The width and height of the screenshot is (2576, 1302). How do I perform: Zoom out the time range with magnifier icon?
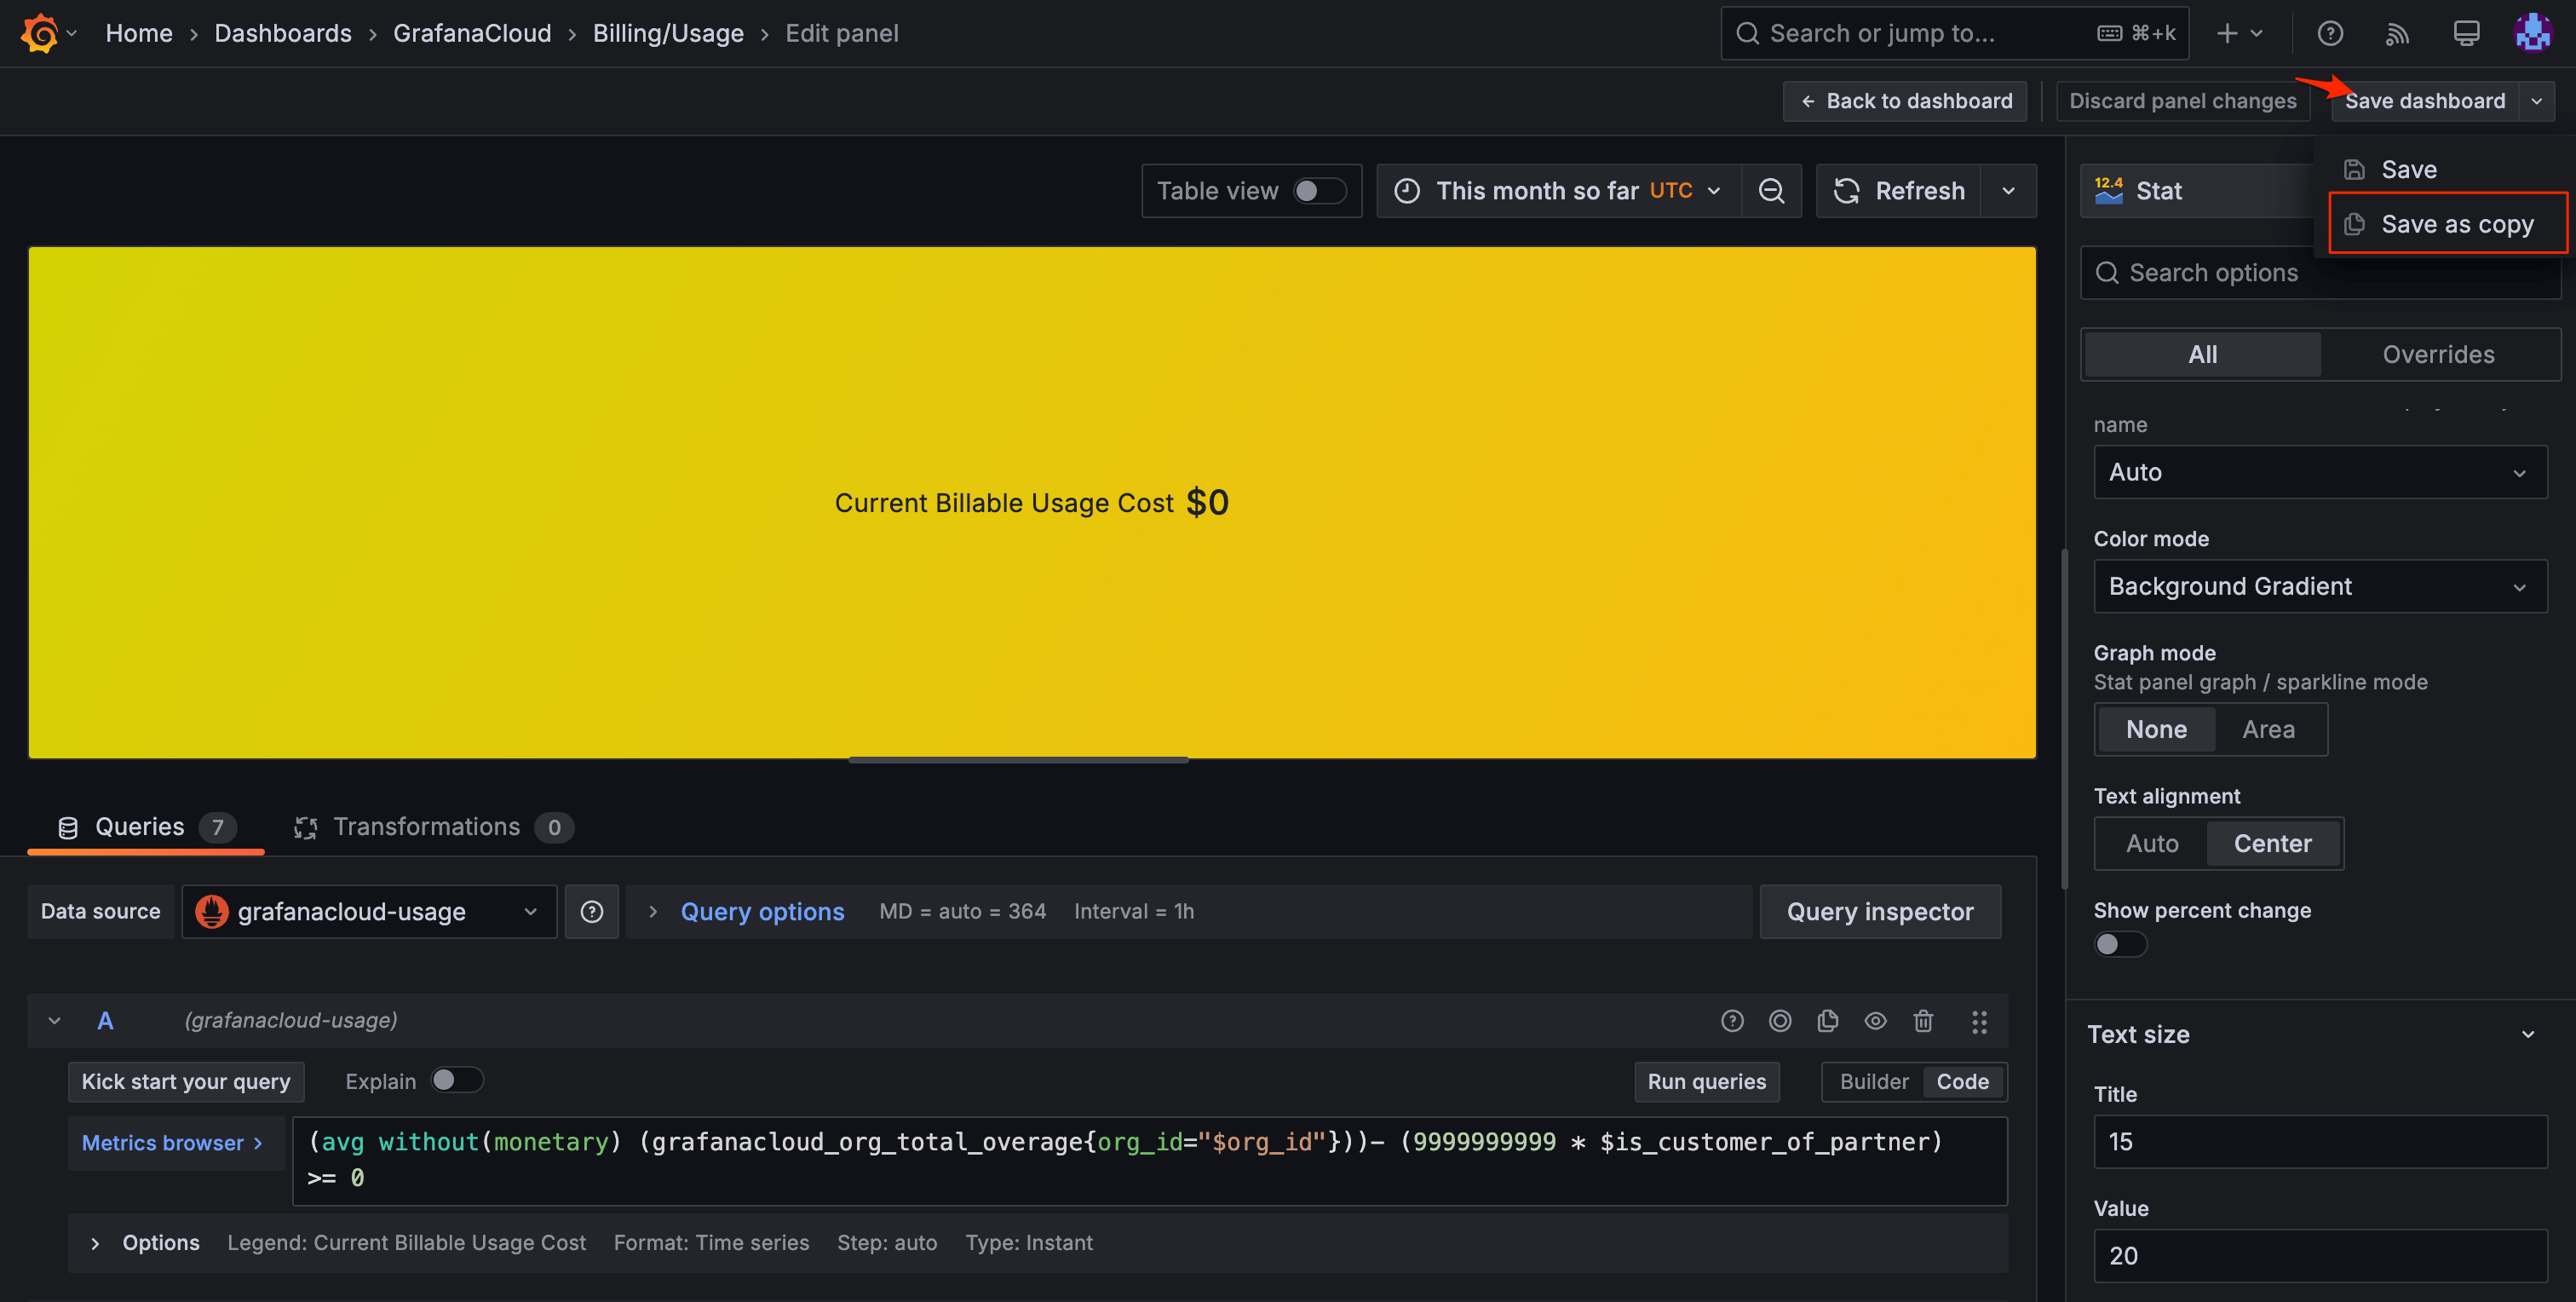click(x=1772, y=190)
